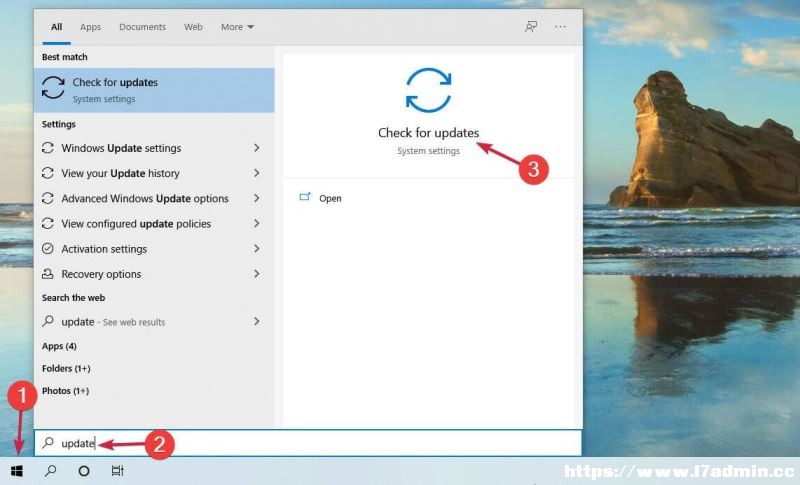Open the three-dots options menu in search panel
This screenshot has height=485, width=800.
(560, 27)
